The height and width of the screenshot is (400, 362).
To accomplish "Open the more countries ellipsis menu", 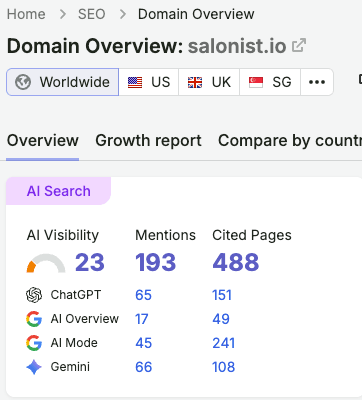I will 317,82.
